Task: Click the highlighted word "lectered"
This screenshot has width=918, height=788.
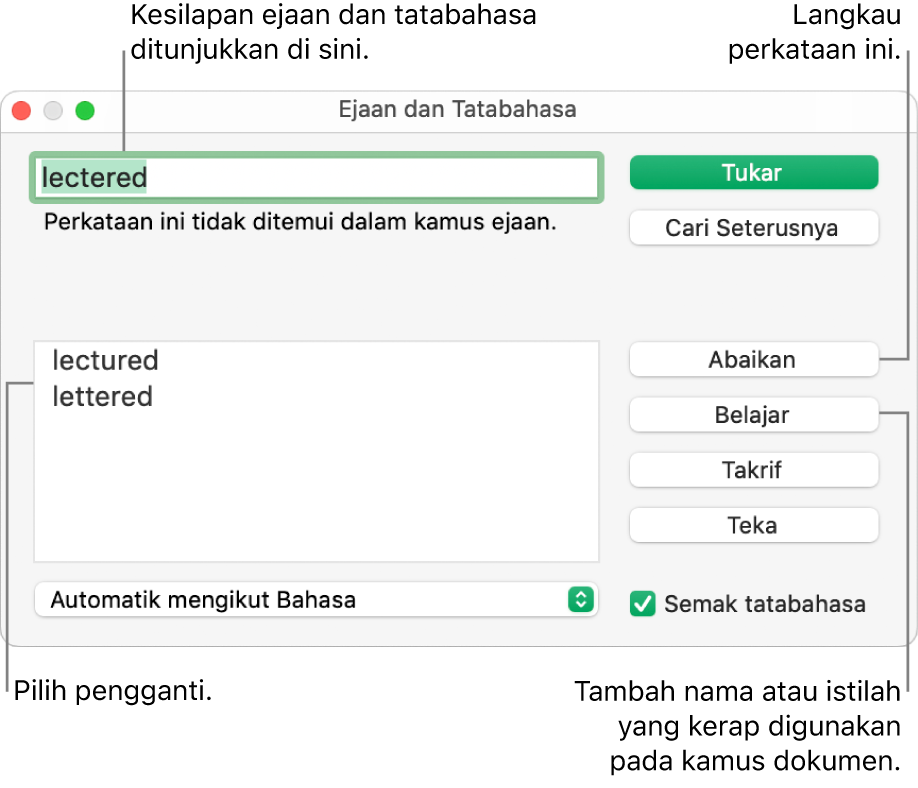Action: (x=93, y=178)
